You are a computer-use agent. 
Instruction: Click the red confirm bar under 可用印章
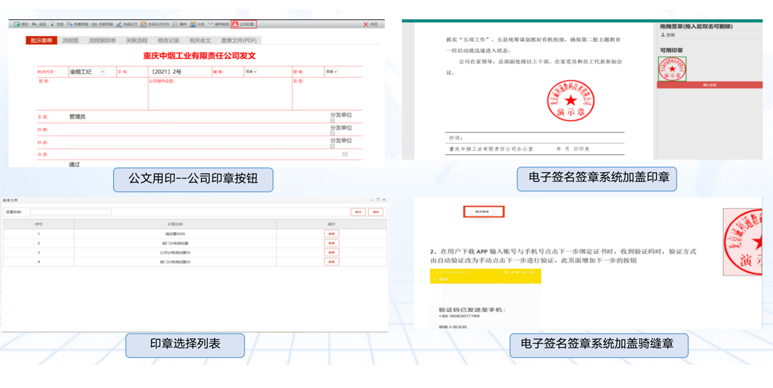pyautogui.click(x=709, y=85)
